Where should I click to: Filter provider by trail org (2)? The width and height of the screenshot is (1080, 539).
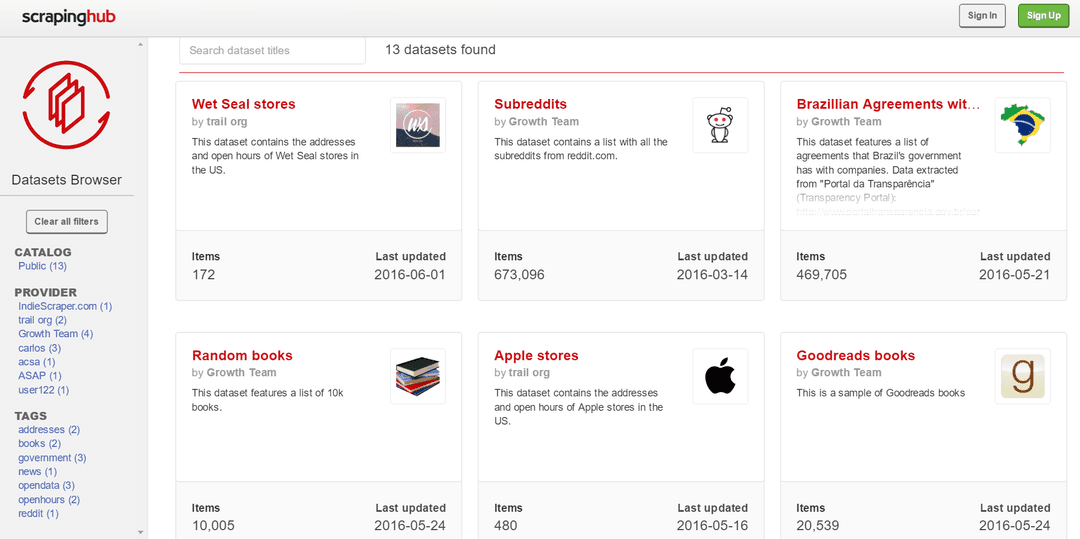pyautogui.click(x=42, y=320)
